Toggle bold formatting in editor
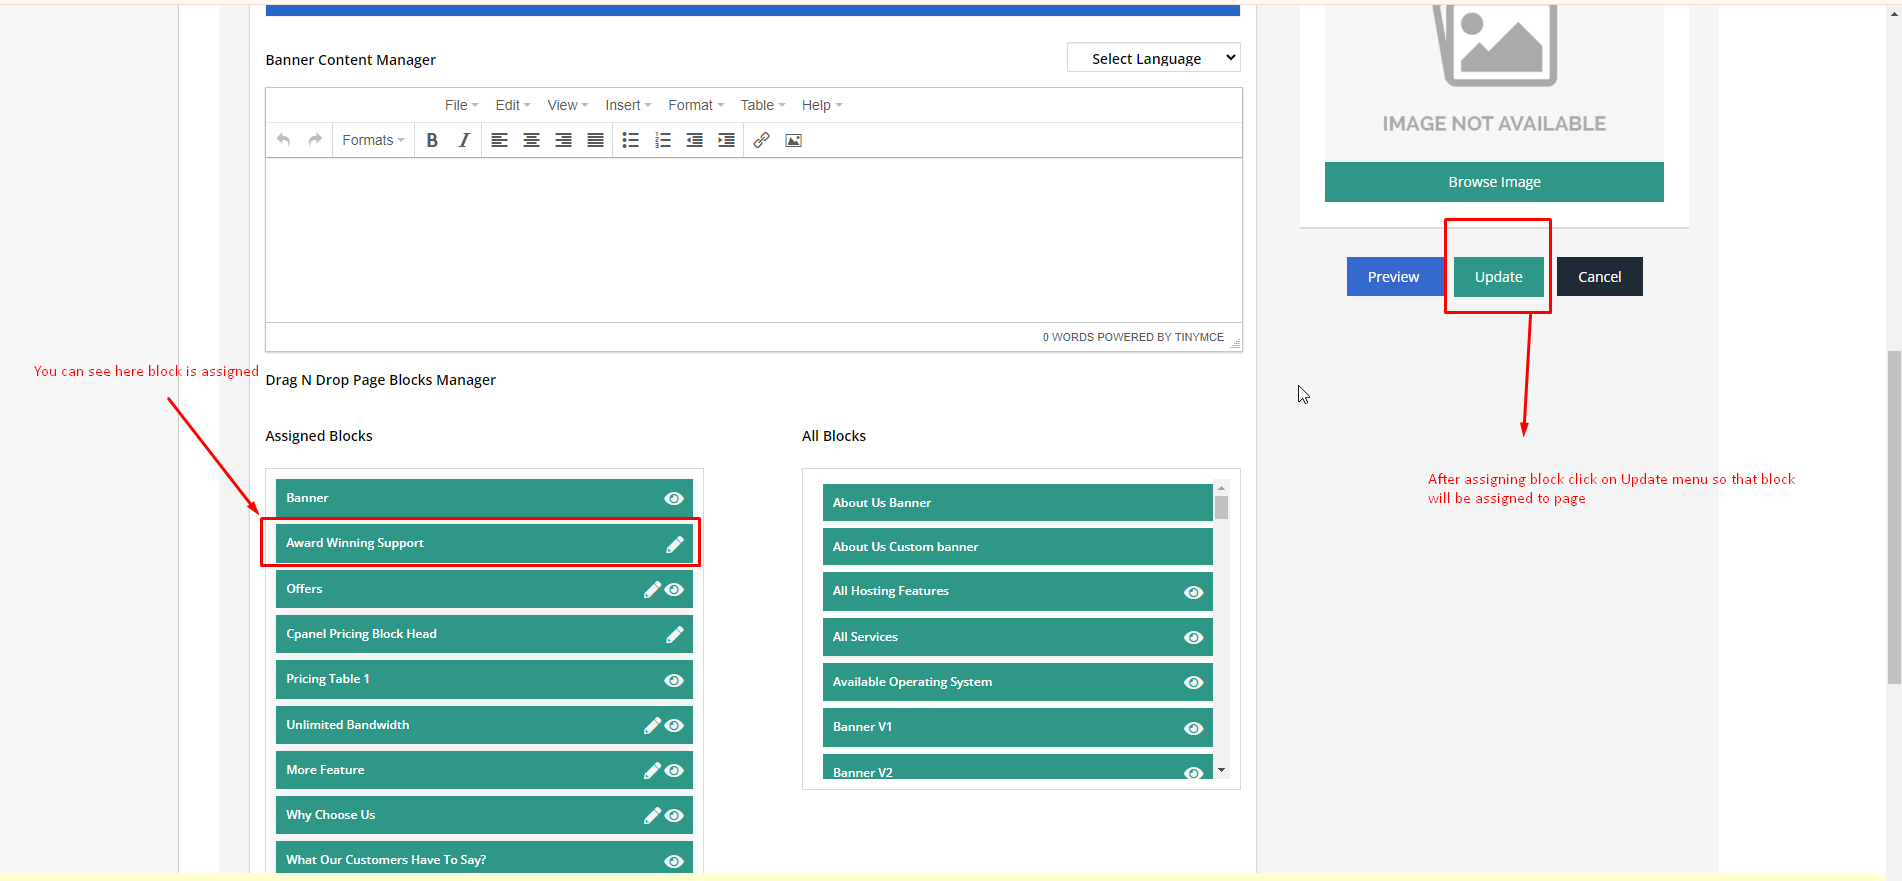This screenshot has height=881, width=1902. pos(432,141)
